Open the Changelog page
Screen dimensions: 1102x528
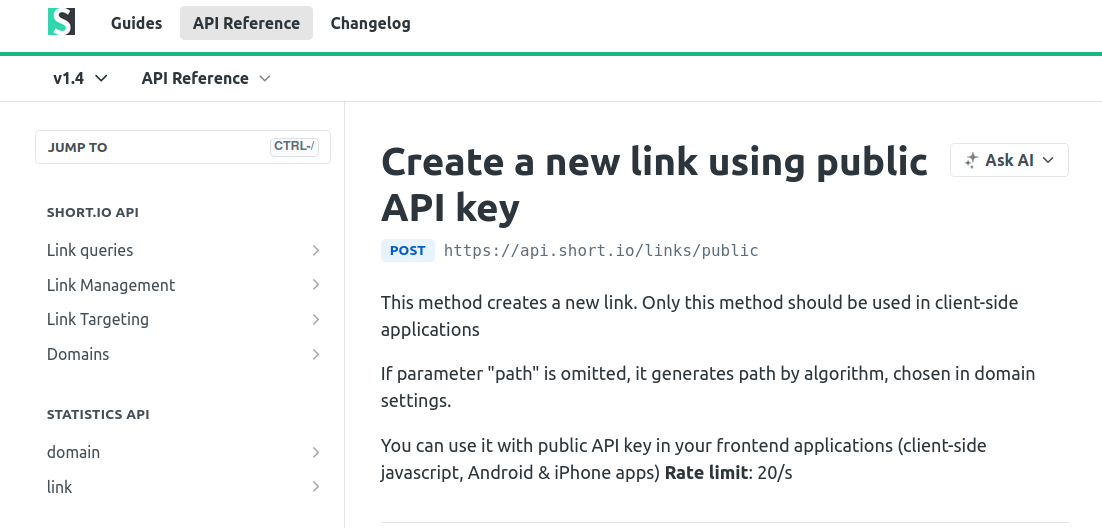point(370,23)
